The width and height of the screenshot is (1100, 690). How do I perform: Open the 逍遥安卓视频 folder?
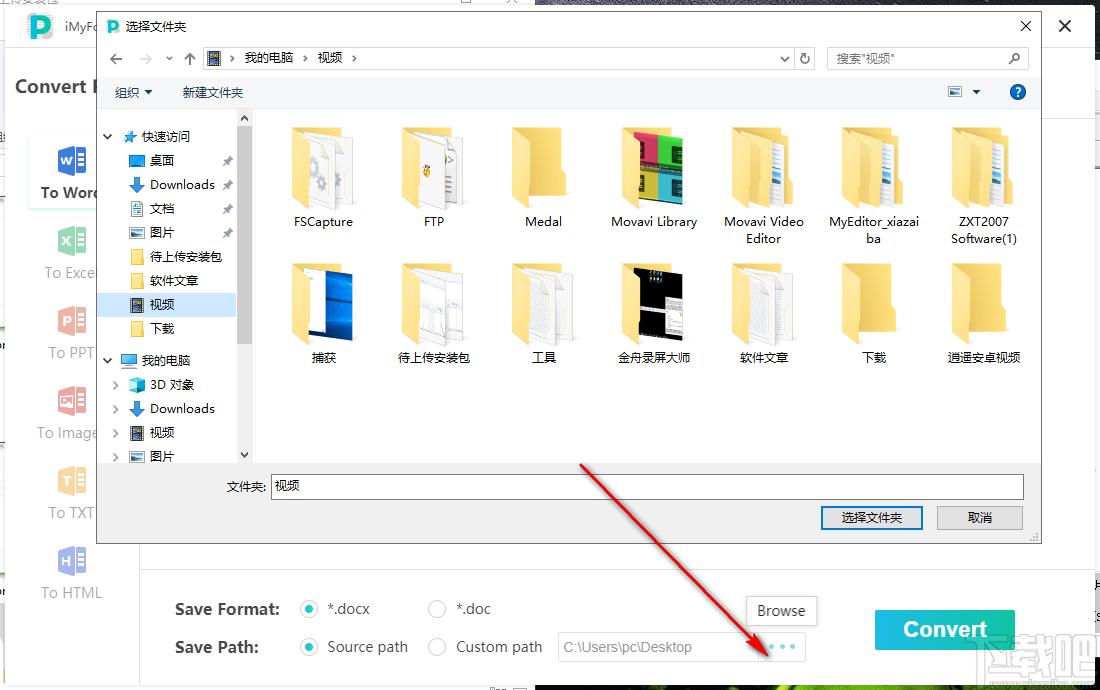pos(984,314)
